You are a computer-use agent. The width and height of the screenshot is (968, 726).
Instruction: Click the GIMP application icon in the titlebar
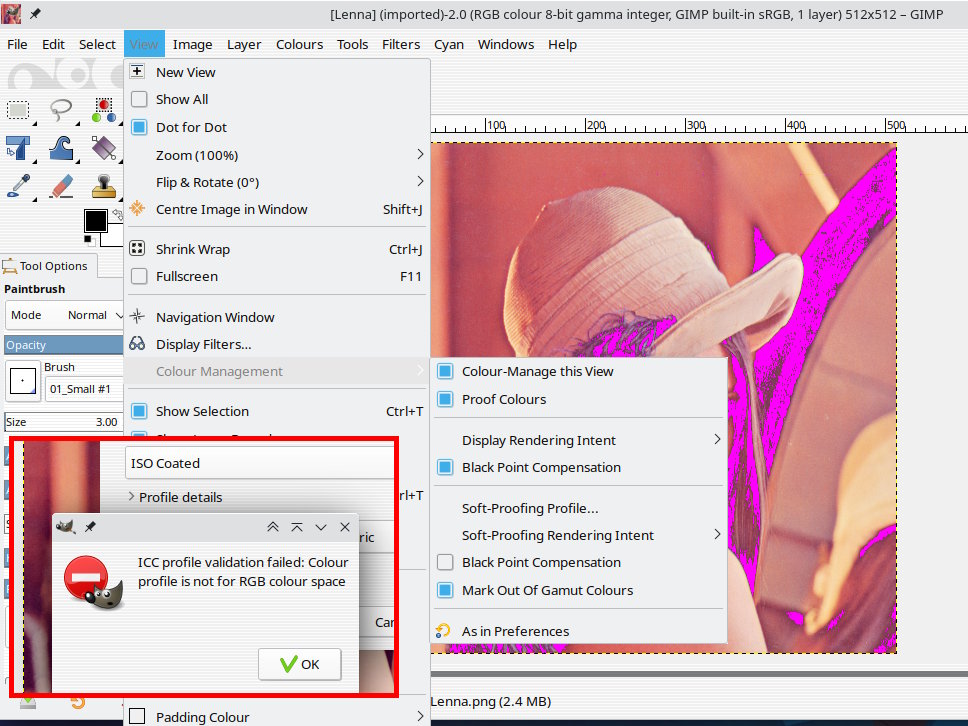[x=11, y=14]
